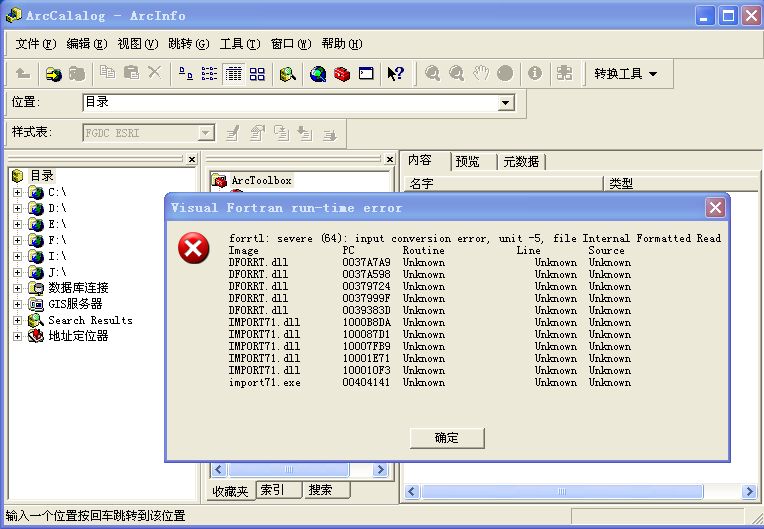Expand the F:\ tree node
This screenshot has height=529, width=764.
[x=18, y=241]
